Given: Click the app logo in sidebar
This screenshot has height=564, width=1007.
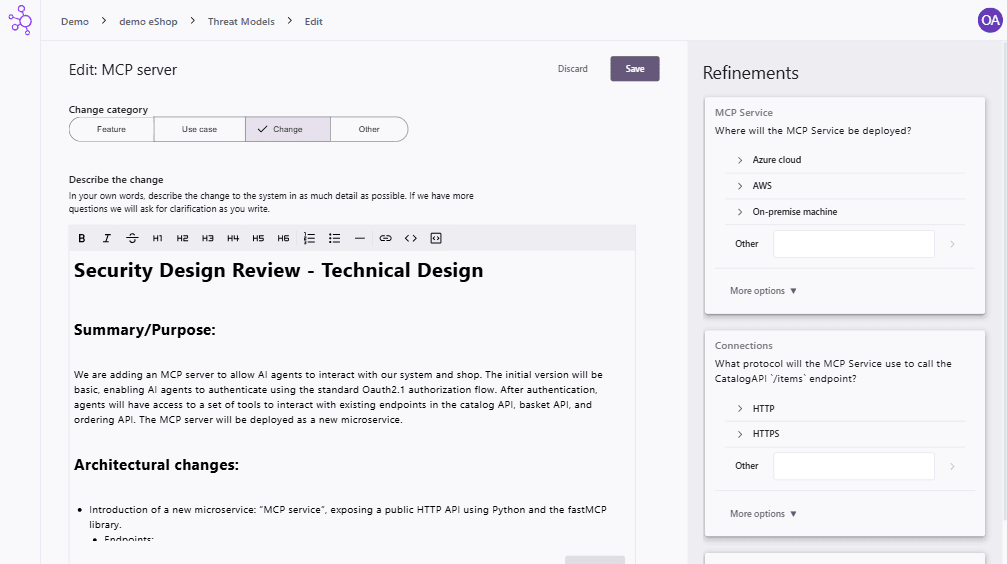Looking at the screenshot, I should click(x=20, y=21).
